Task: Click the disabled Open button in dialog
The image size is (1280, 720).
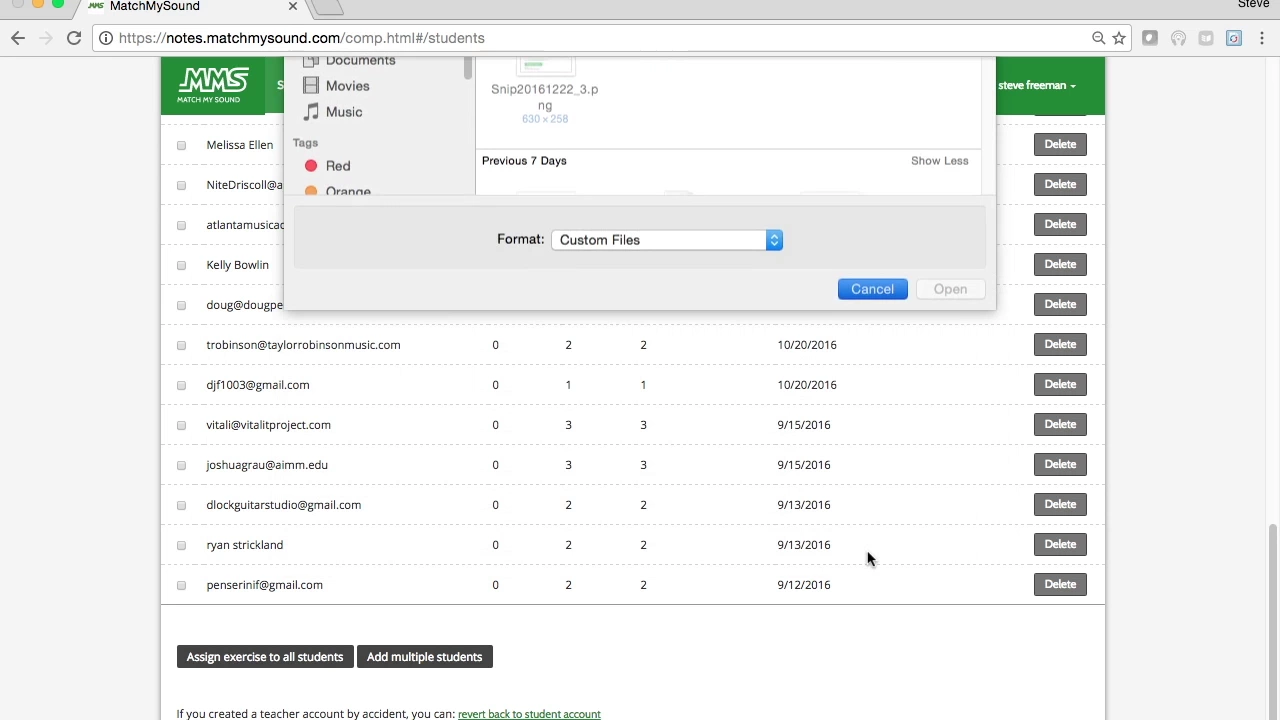Action: click(950, 289)
